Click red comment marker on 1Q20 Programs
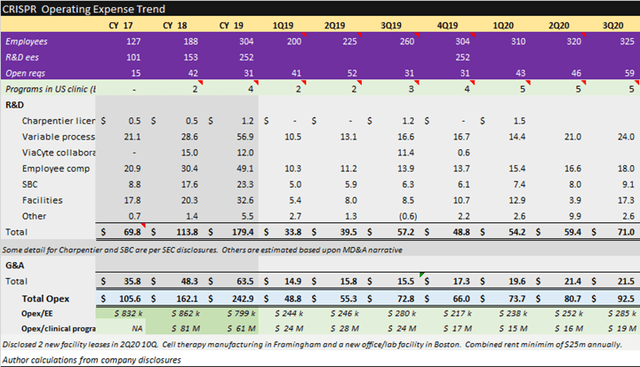Screen dimensions: 640x367 pyautogui.click(x=528, y=83)
